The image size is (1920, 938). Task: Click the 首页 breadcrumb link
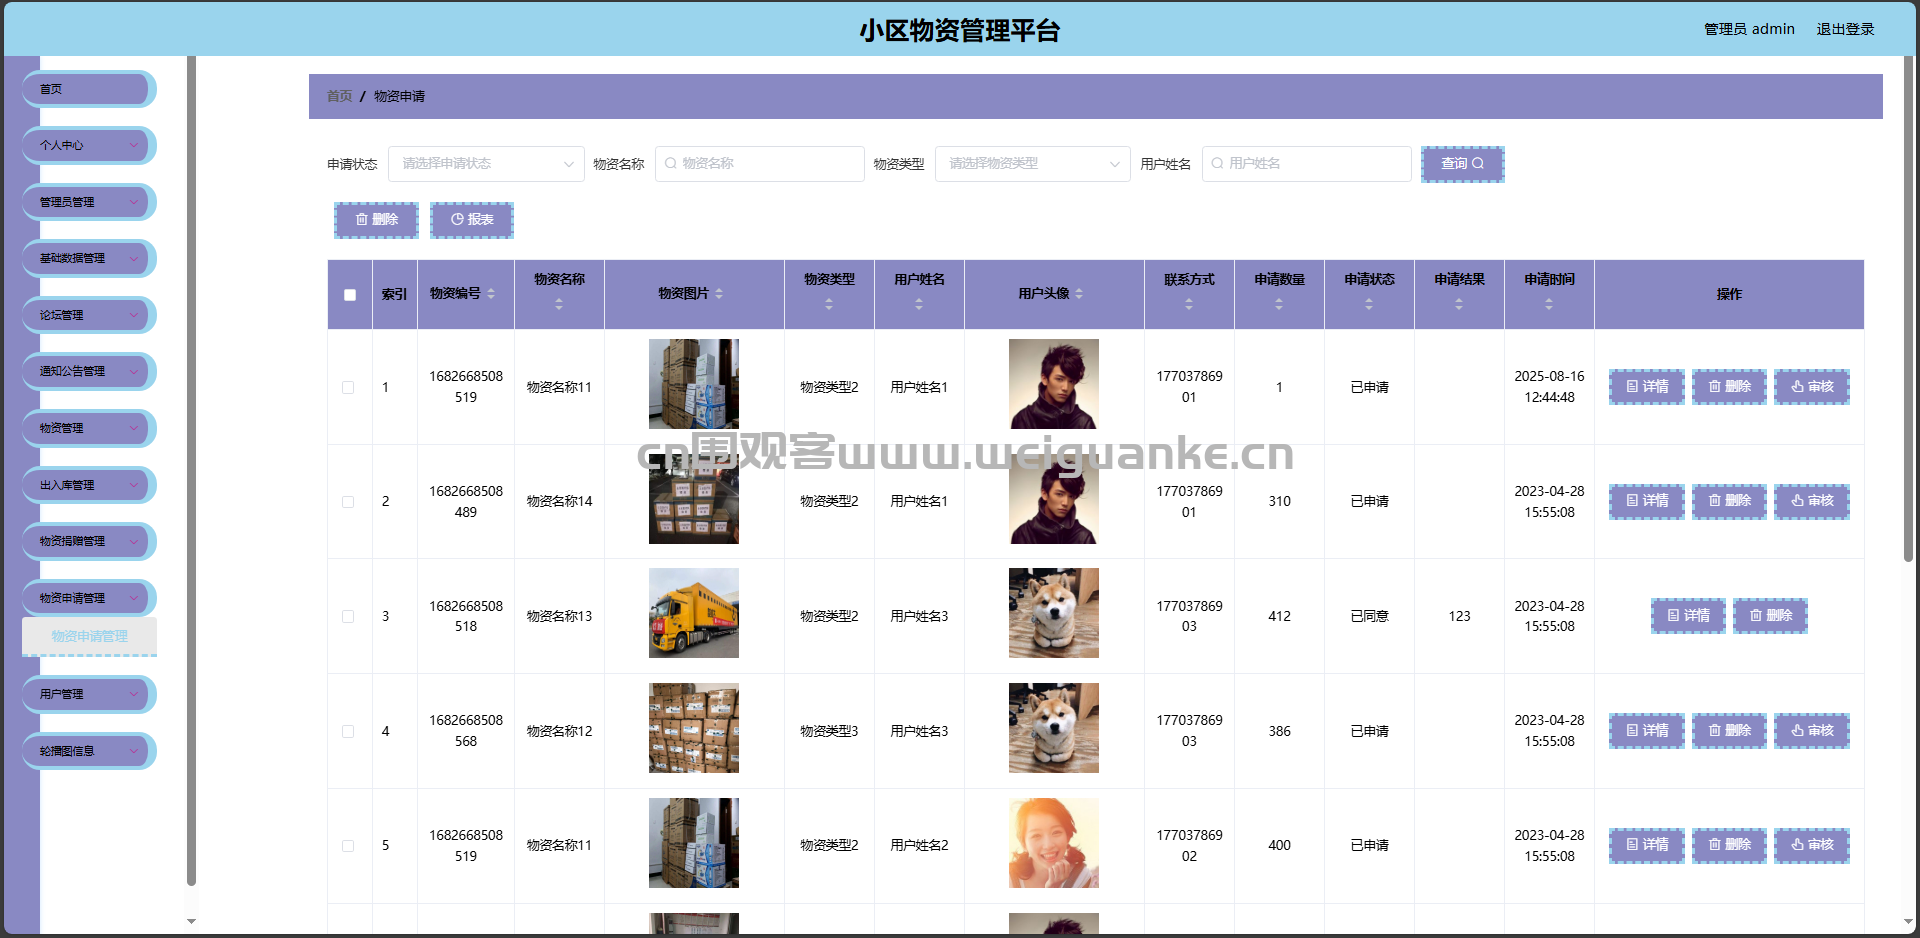(339, 96)
